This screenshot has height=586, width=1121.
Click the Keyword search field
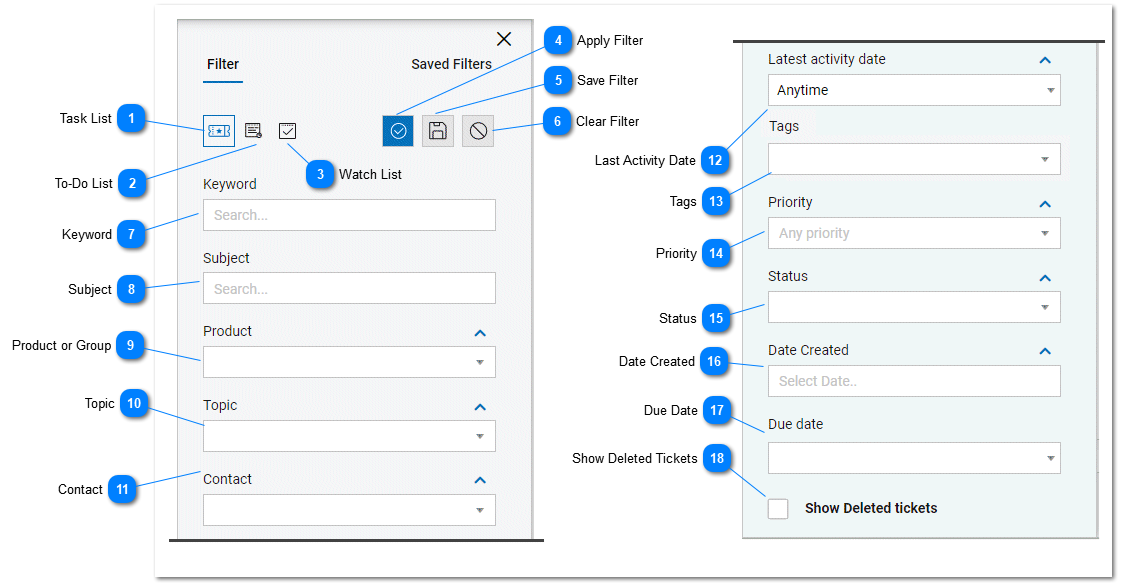[x=349, y=215]
